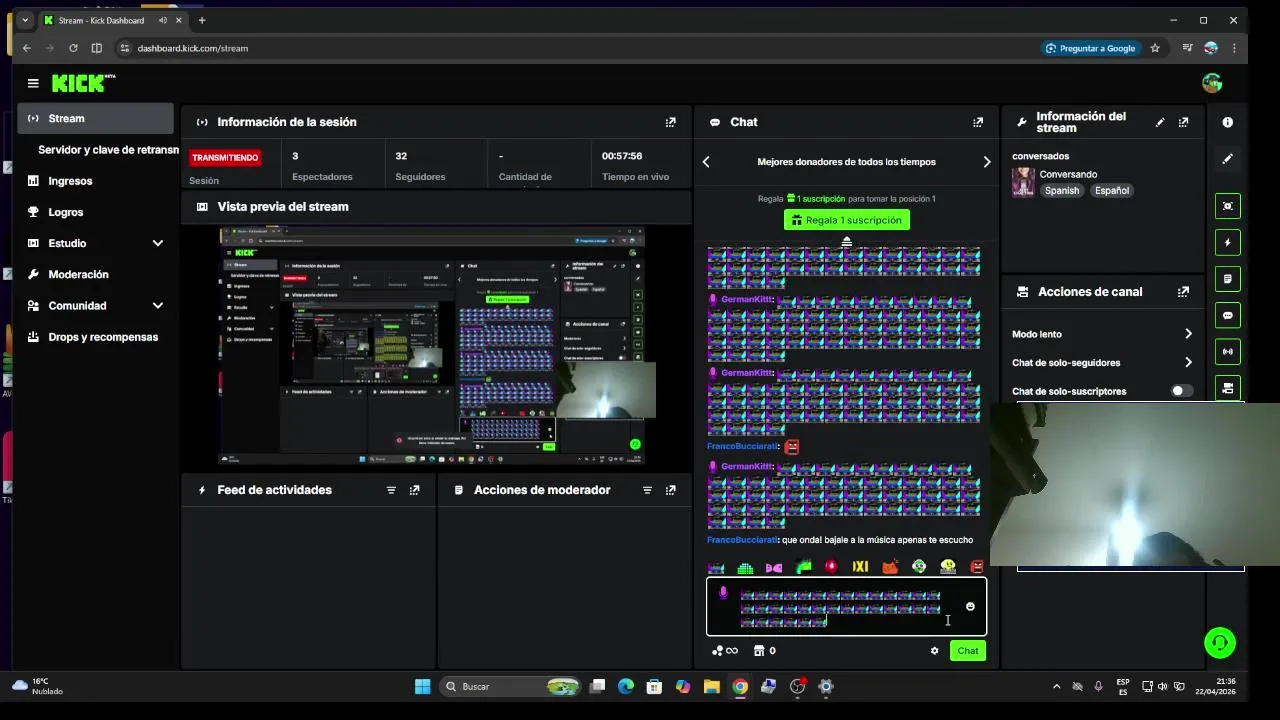Open info icon in right sidebar
The image size is (1280, 720).
click(x=1227, y=122)
